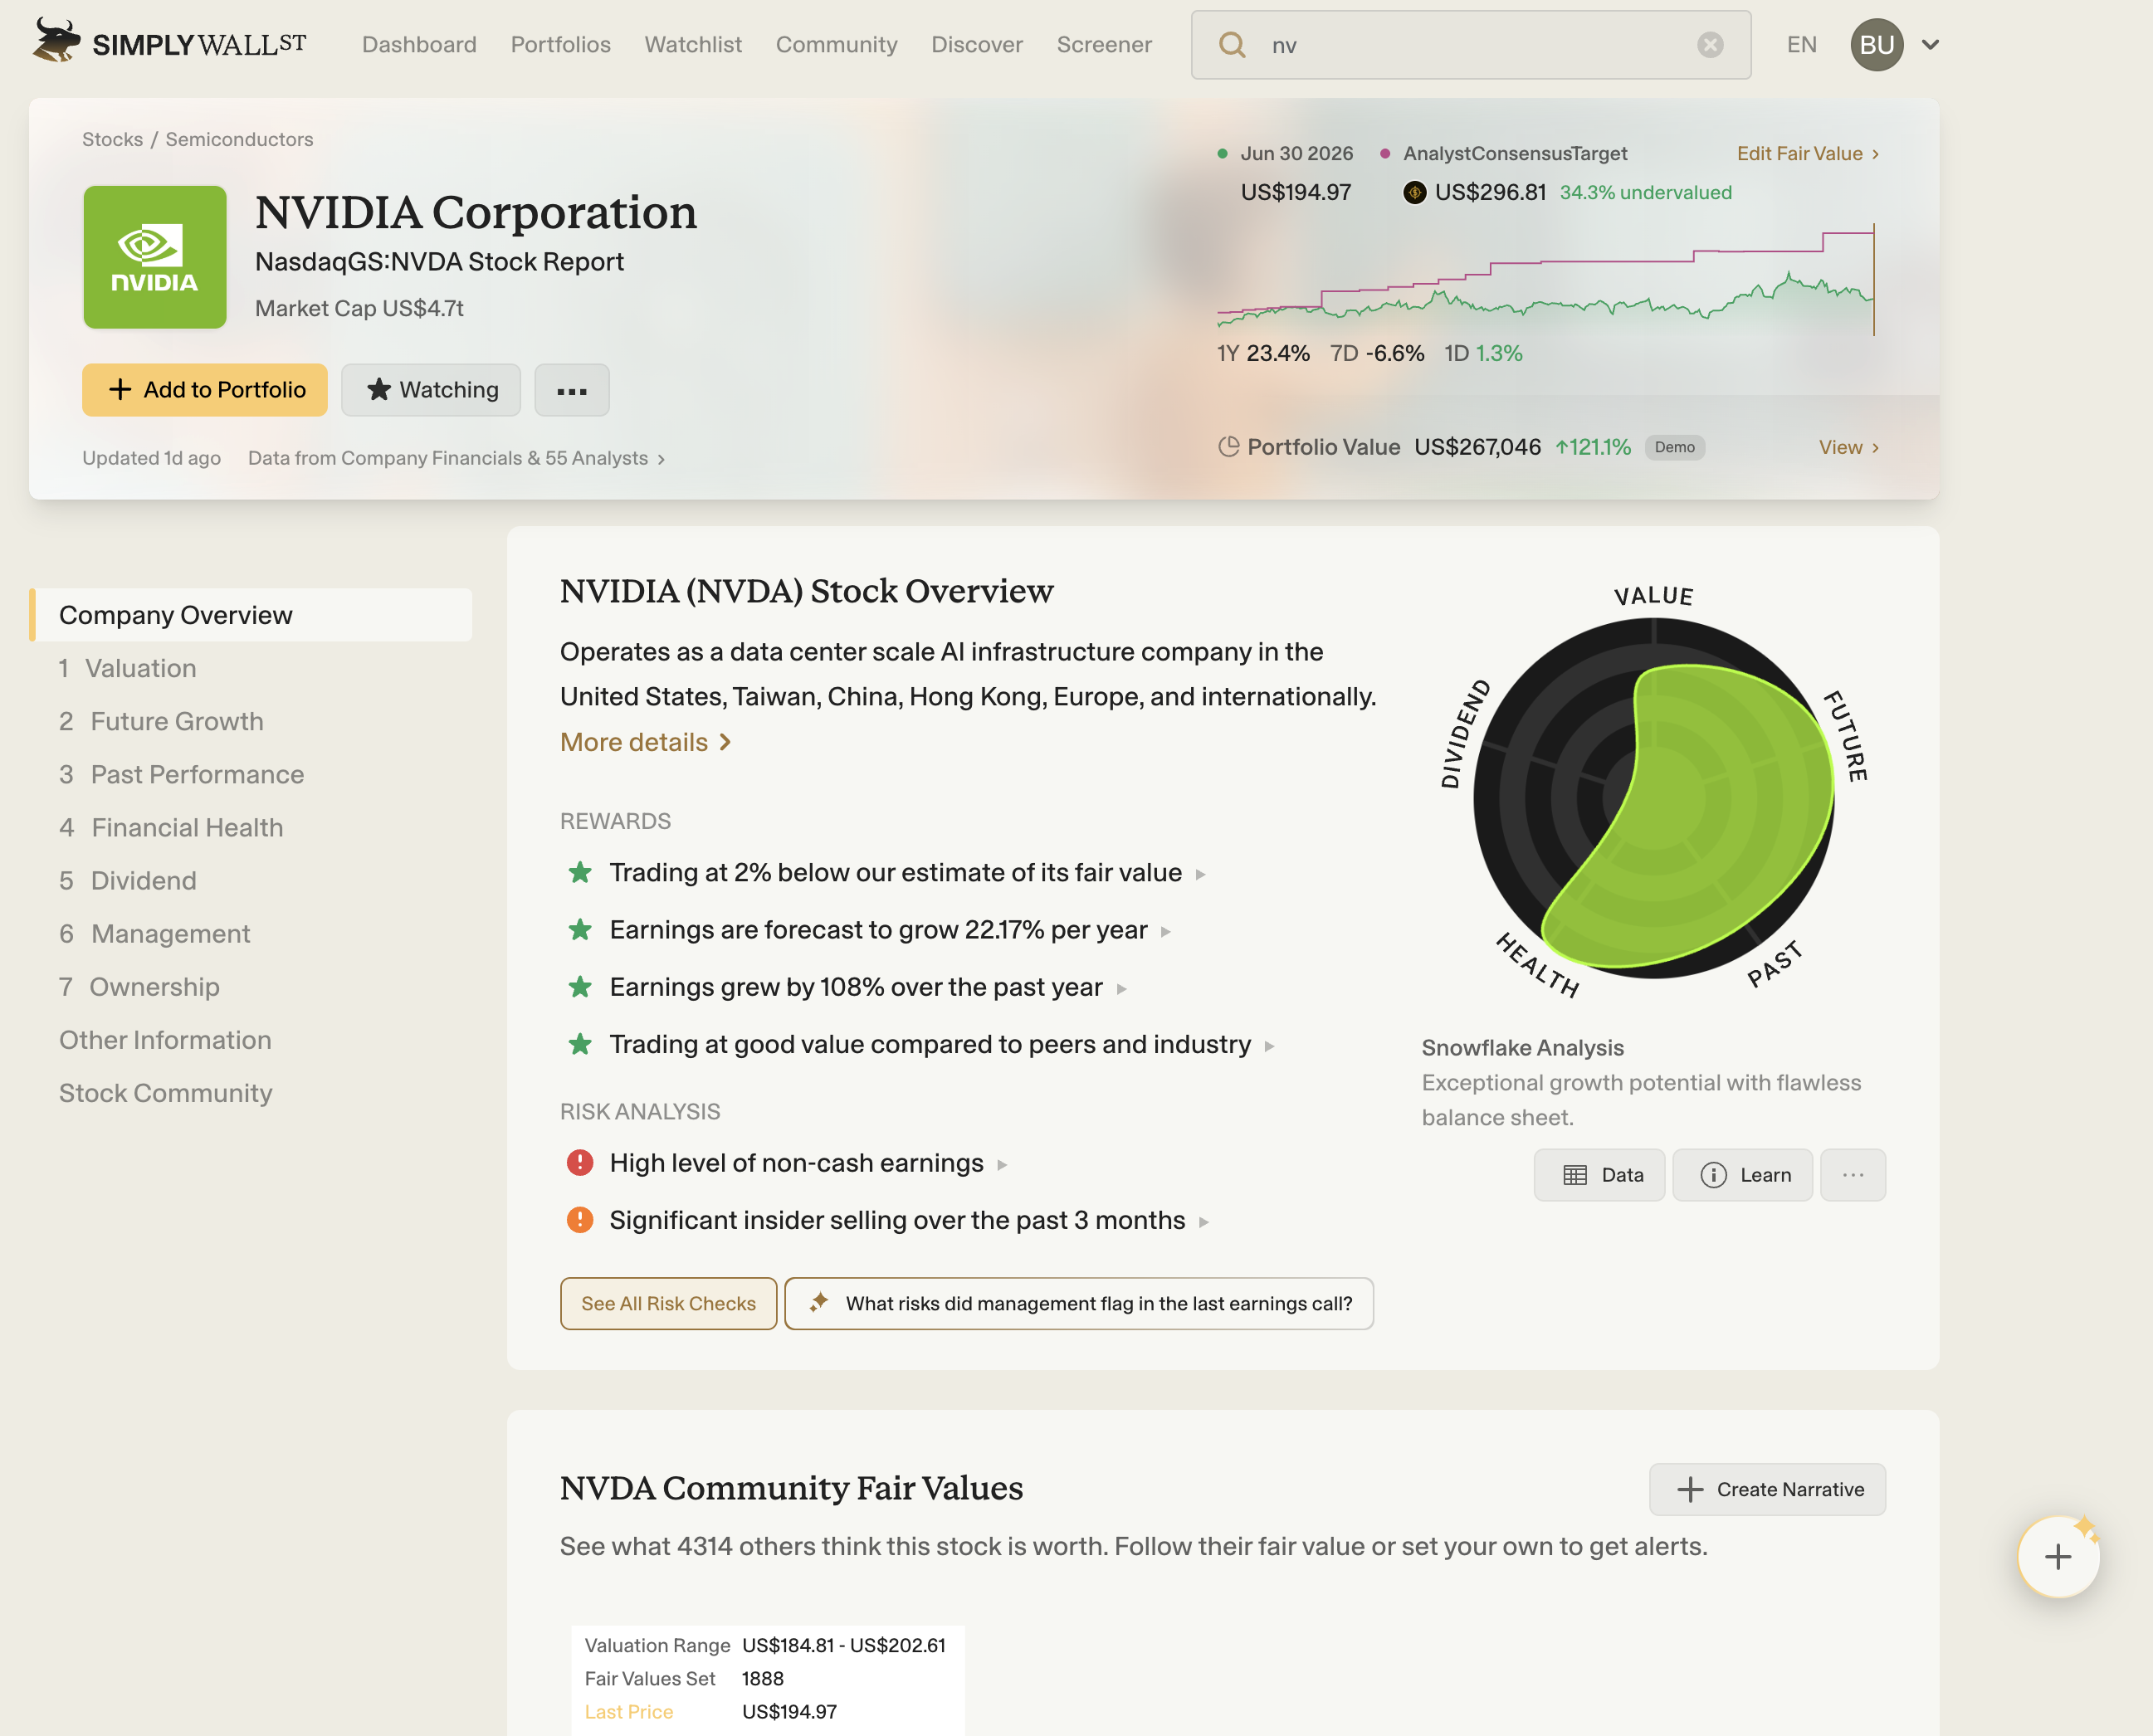Click green star beside 'Trading at 2% below'
Image resolution: width=2153 pixels, height=1736 pixels.
[x=580, y=872]
